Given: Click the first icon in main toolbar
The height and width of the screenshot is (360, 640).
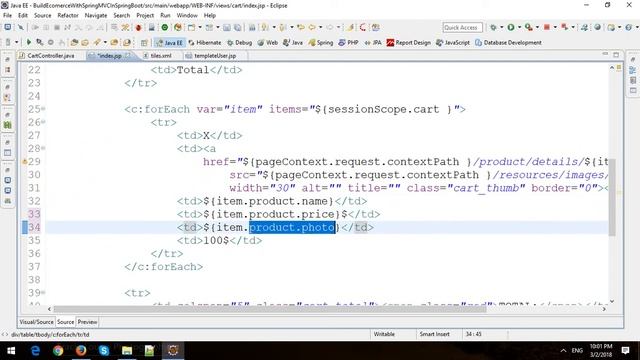Looking at the screenshot, I should click(8, 27).
